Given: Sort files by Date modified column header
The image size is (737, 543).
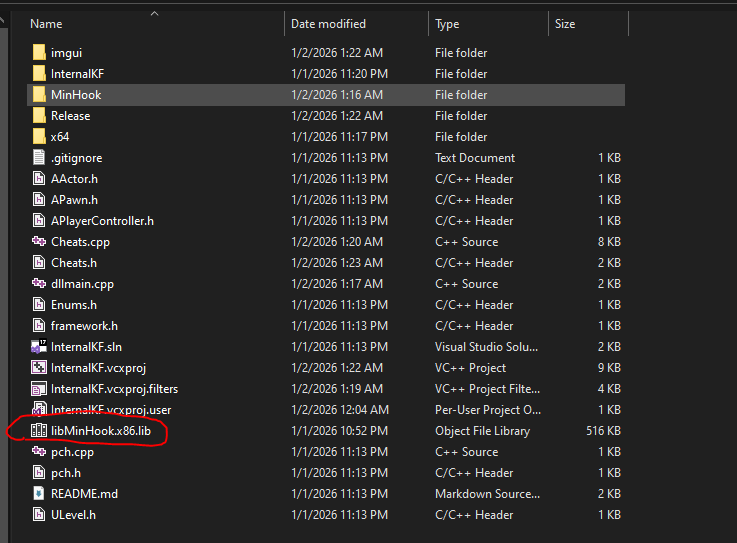Looking at the screenshot, I should point(328,24).
